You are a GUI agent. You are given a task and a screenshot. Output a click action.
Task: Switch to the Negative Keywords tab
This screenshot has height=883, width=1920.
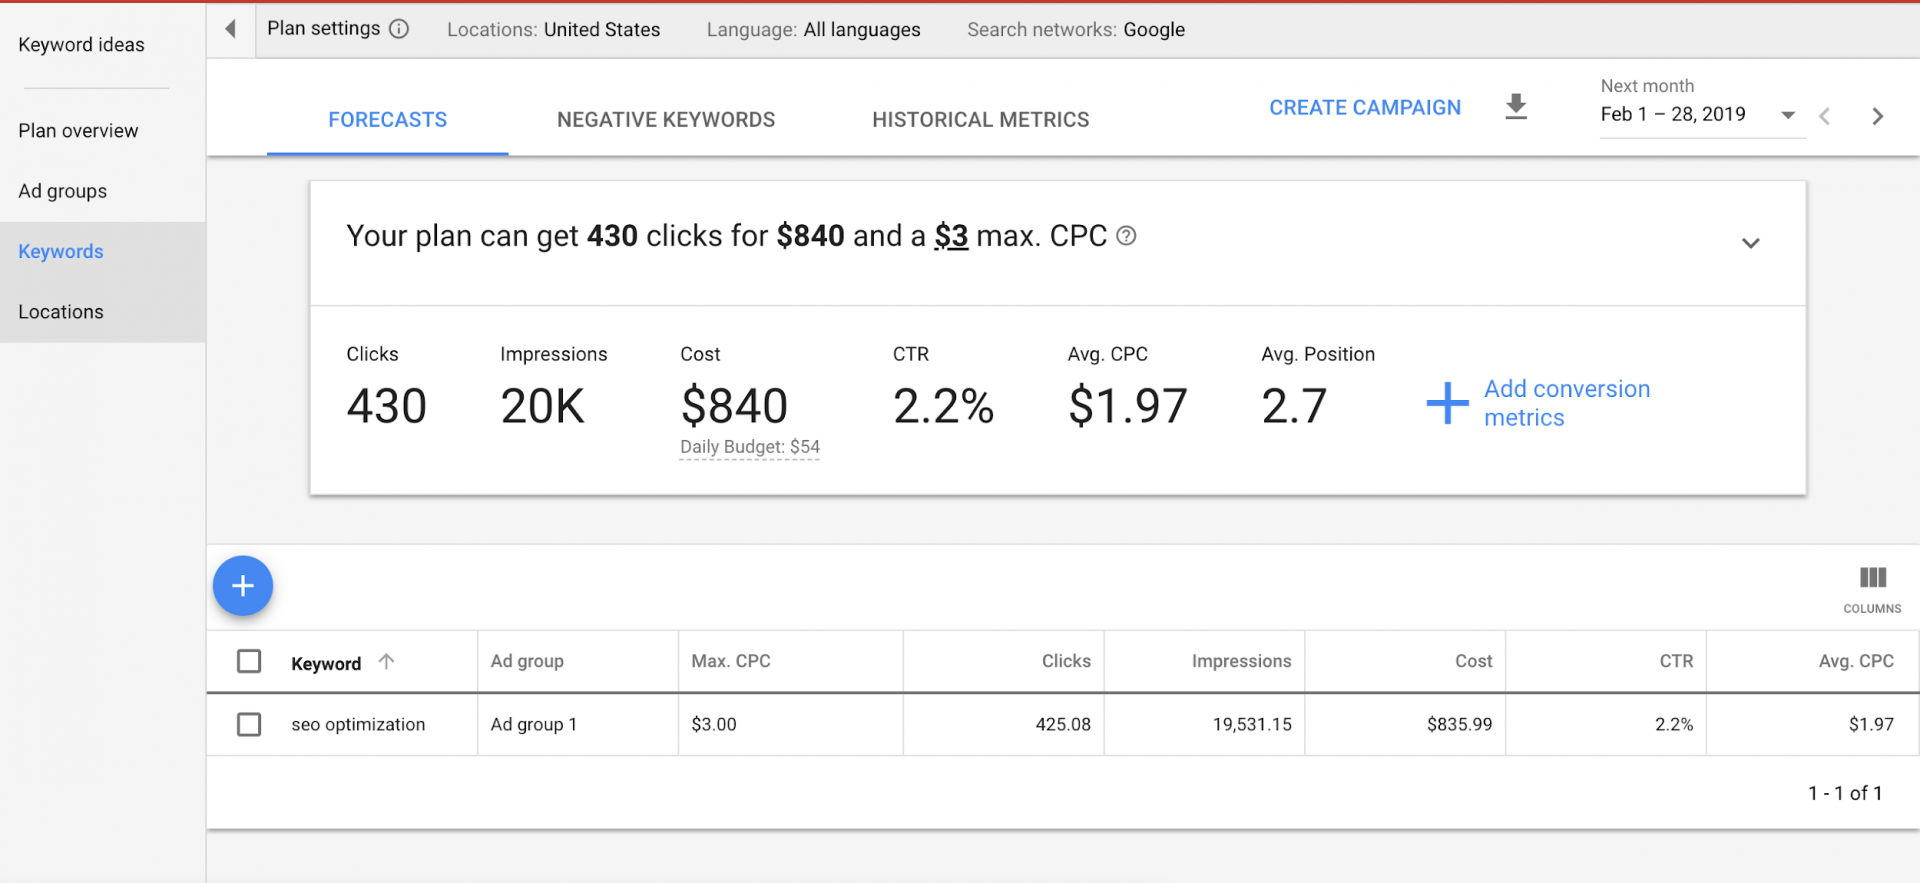[x=666, y=120]
